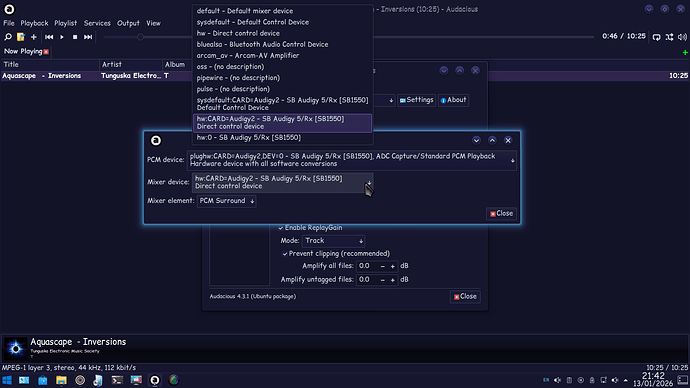
Task: Choose 'pulse - (no description)' option
Action: tap(283, 89)
